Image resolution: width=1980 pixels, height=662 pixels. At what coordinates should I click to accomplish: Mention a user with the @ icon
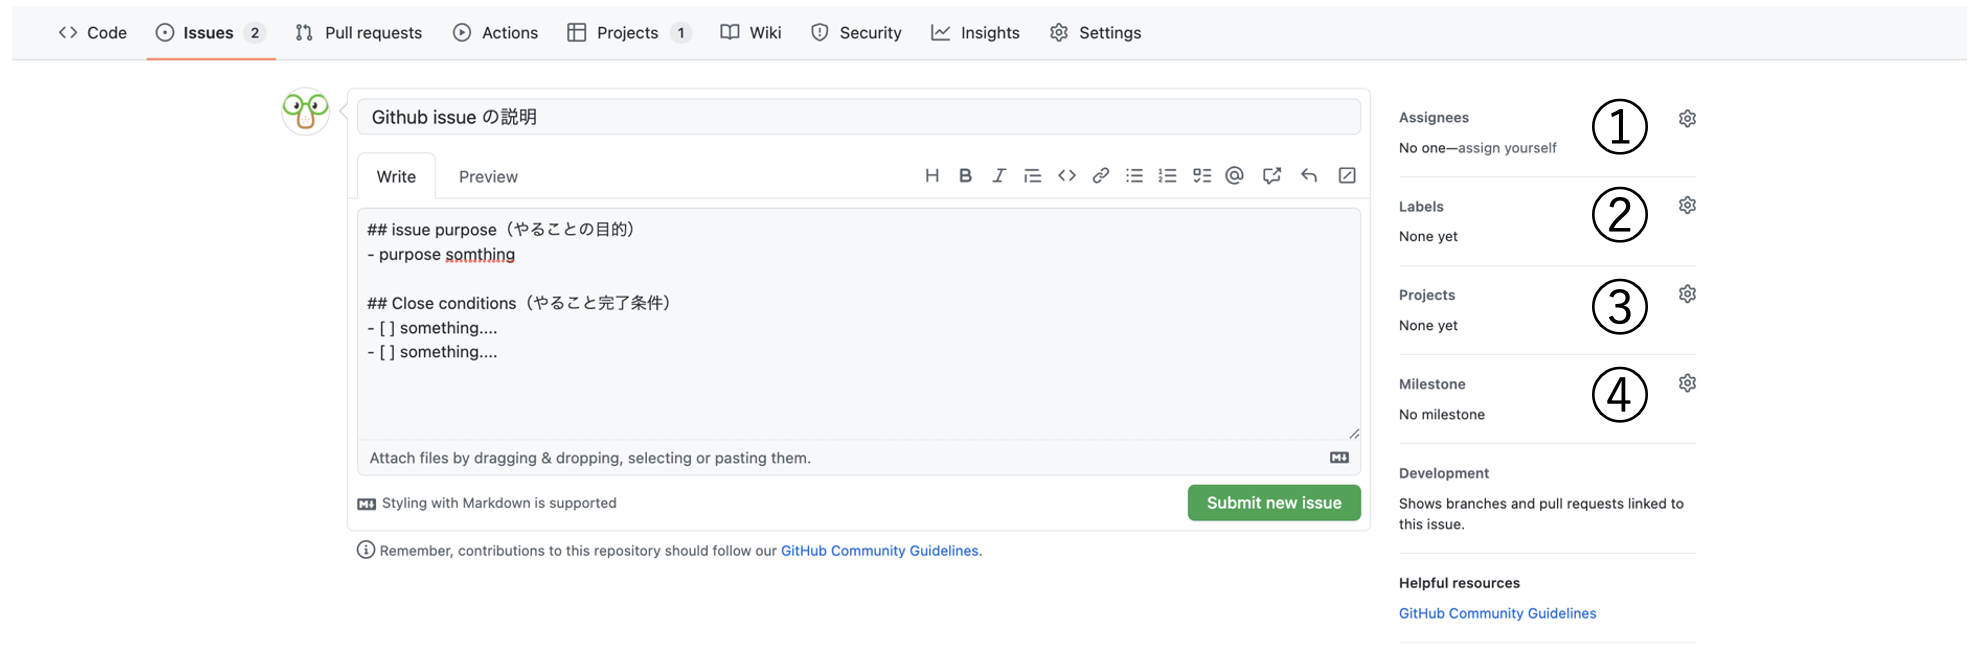[1235, 176]
